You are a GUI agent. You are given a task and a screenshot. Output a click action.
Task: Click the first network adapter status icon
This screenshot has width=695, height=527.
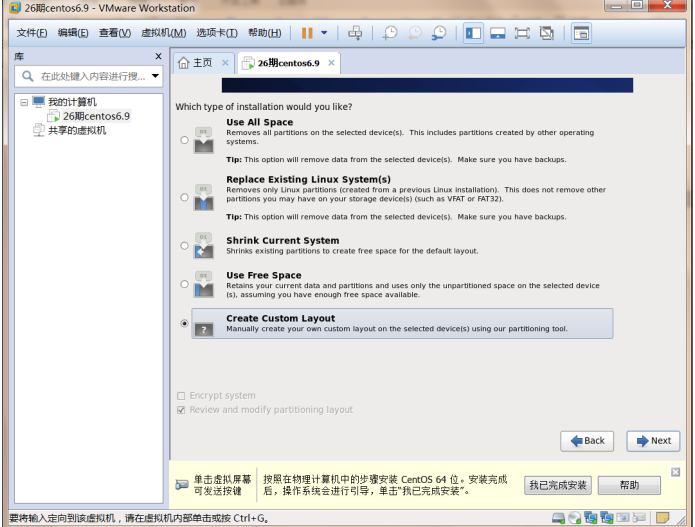click(590, 518)
